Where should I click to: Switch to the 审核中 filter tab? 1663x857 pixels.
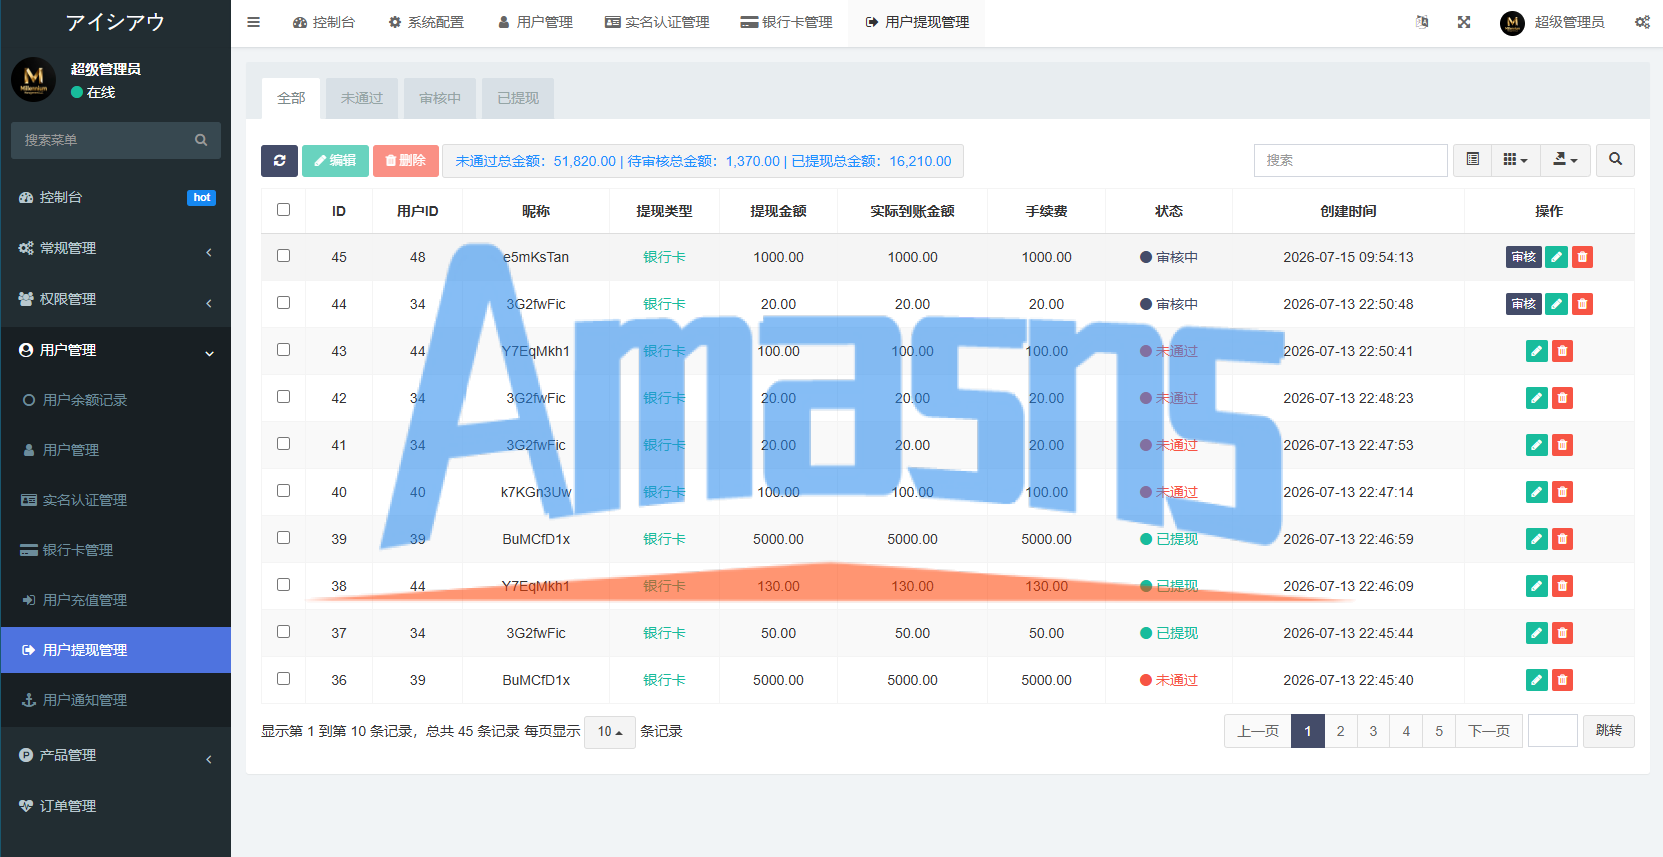(x=440, y=98)
